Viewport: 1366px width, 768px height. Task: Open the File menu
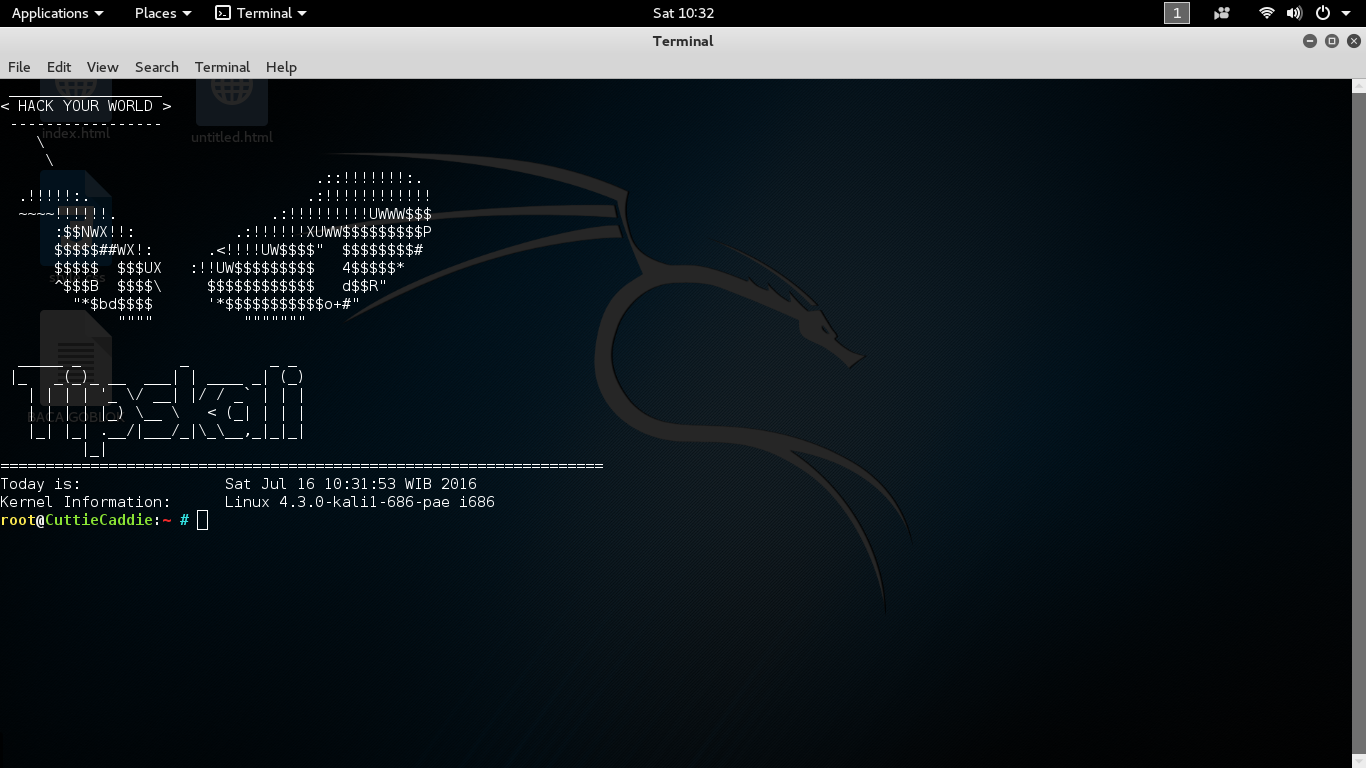[x=19, y=67]
